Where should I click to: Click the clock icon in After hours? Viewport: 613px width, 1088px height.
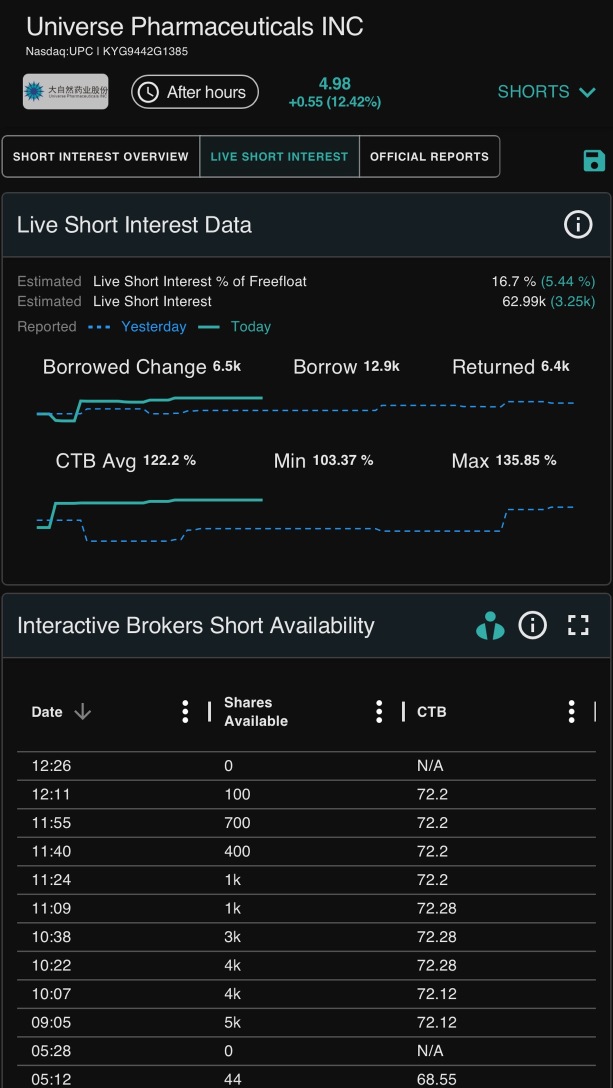pyautogui.click(x=147, y=92)
